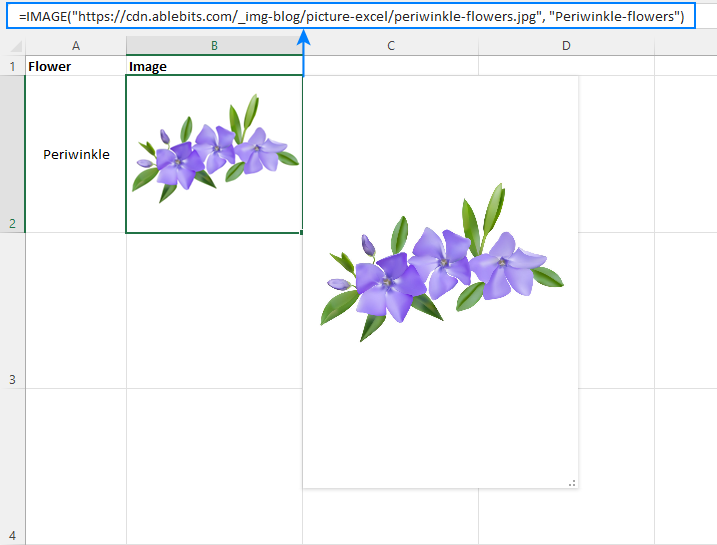The width and height of the screenshot is (717, 545).
Task: Select empty cell B4
Action: [x=214, y=467]
